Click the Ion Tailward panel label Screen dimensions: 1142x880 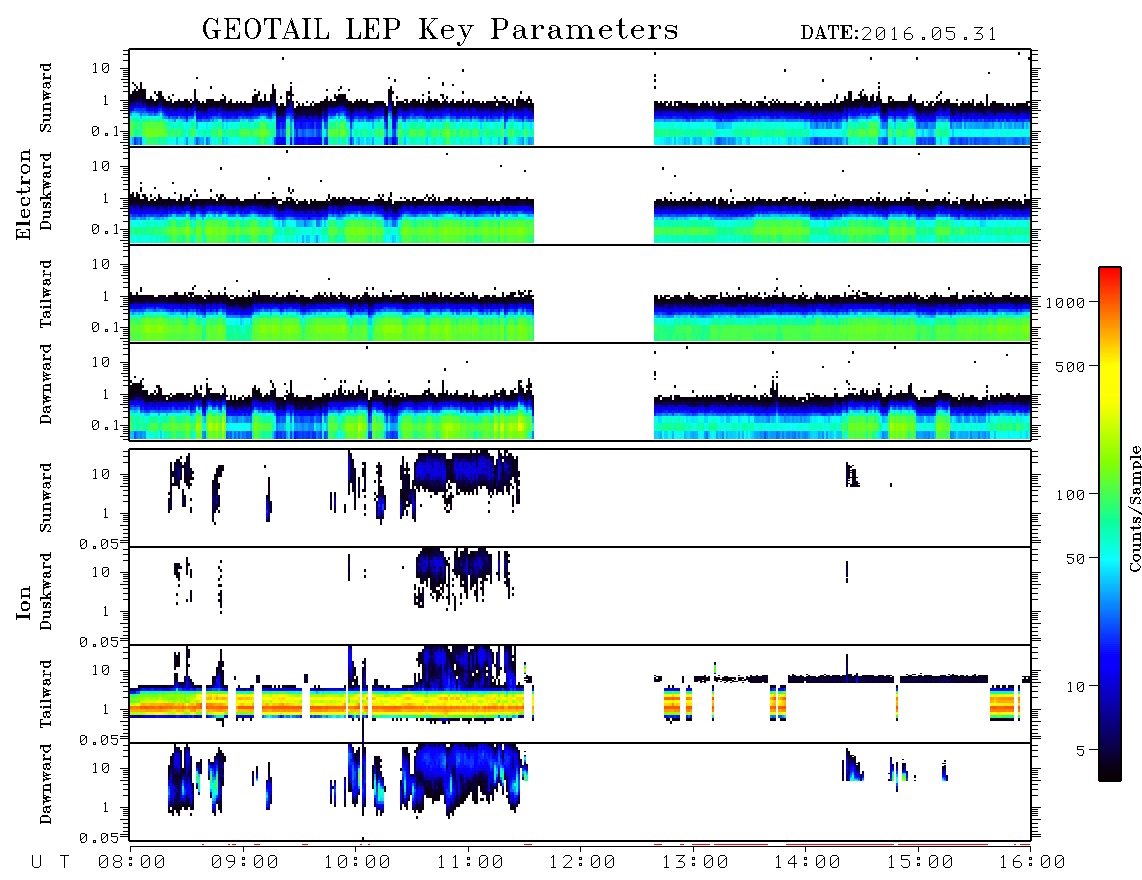click(x=46, y=694)
